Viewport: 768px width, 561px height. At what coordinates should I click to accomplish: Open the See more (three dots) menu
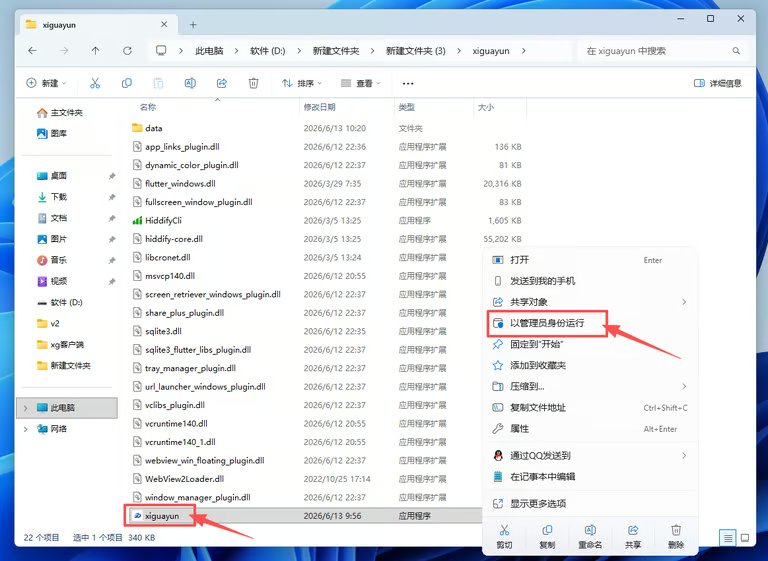[x=408, y=83]
